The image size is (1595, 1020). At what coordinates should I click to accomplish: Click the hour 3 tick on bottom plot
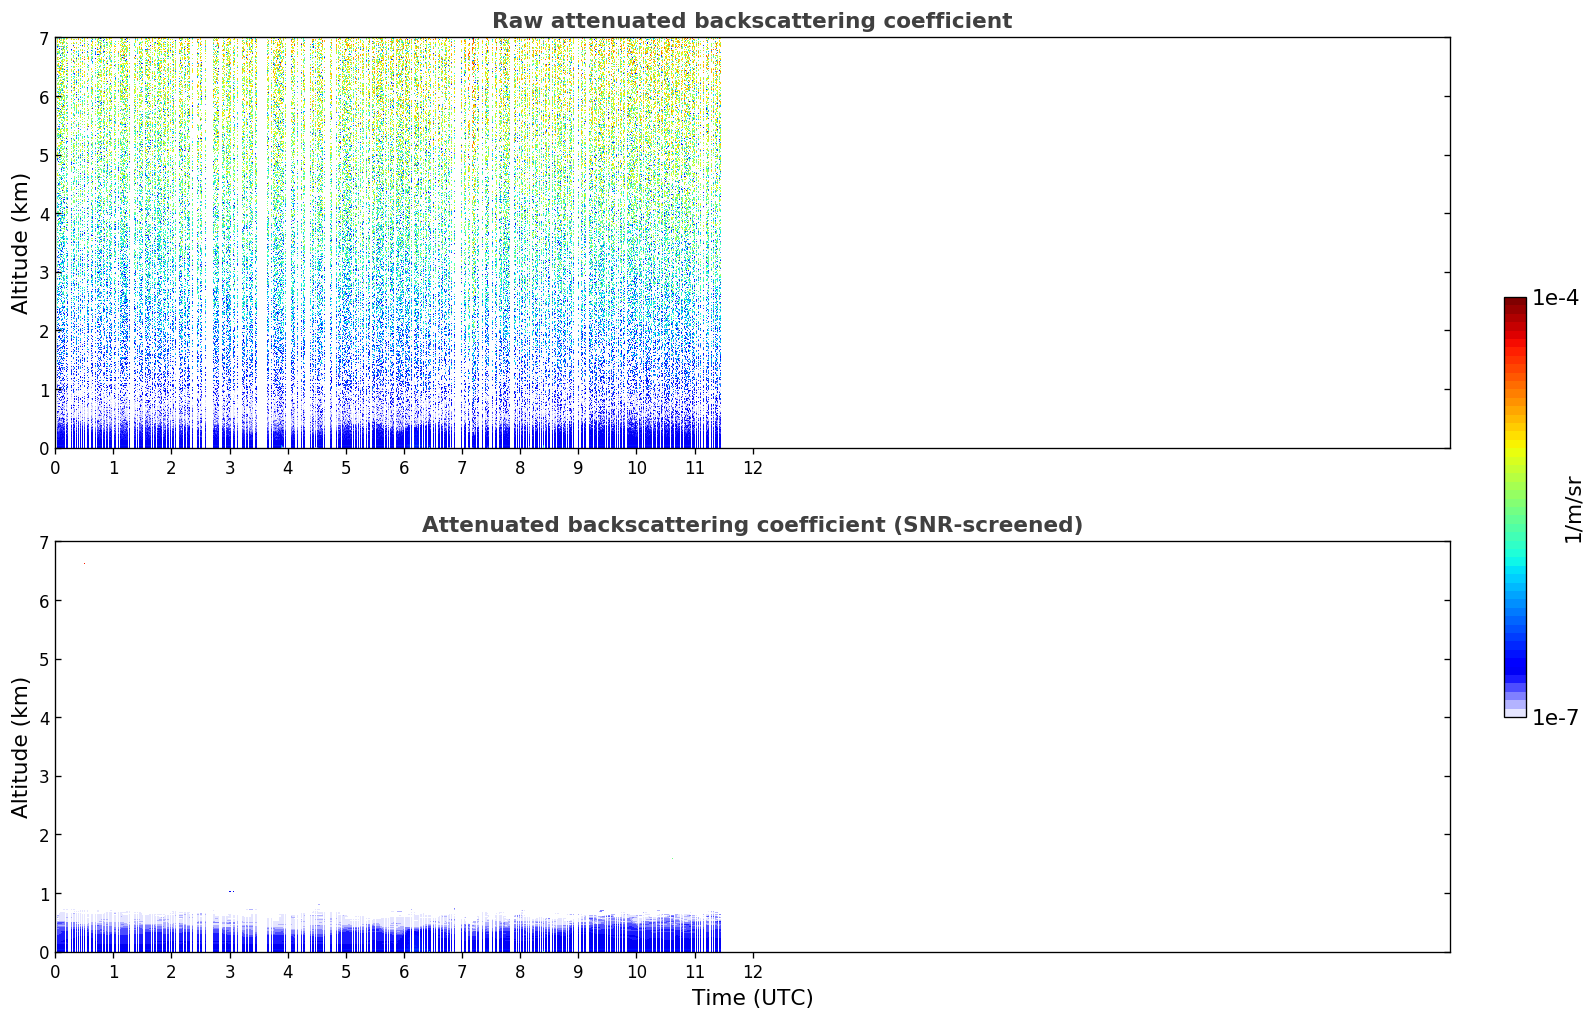coord(230,971)
